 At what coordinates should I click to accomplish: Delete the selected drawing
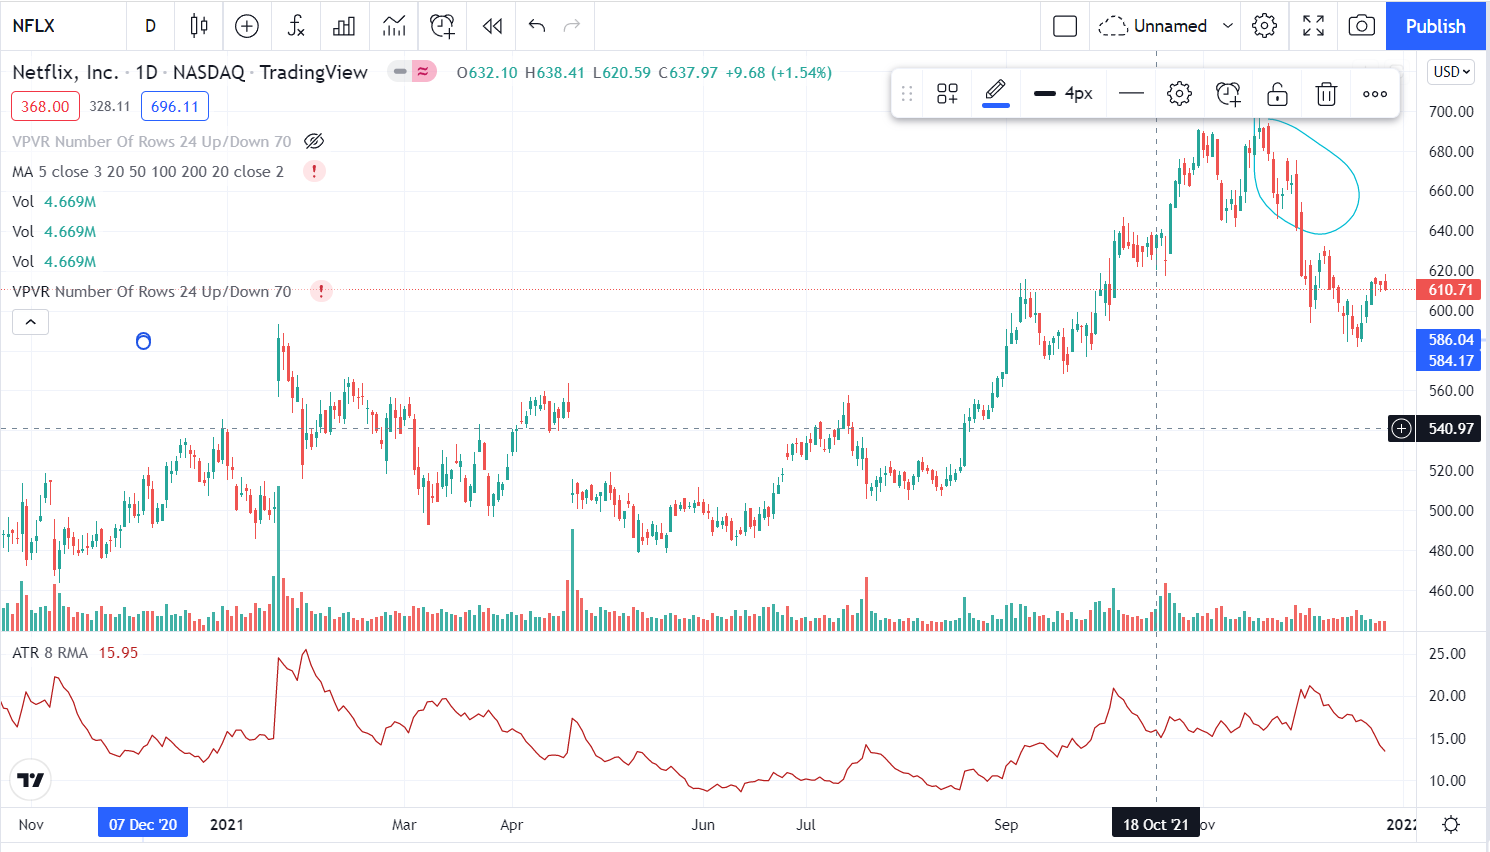tap(1326, 93)
